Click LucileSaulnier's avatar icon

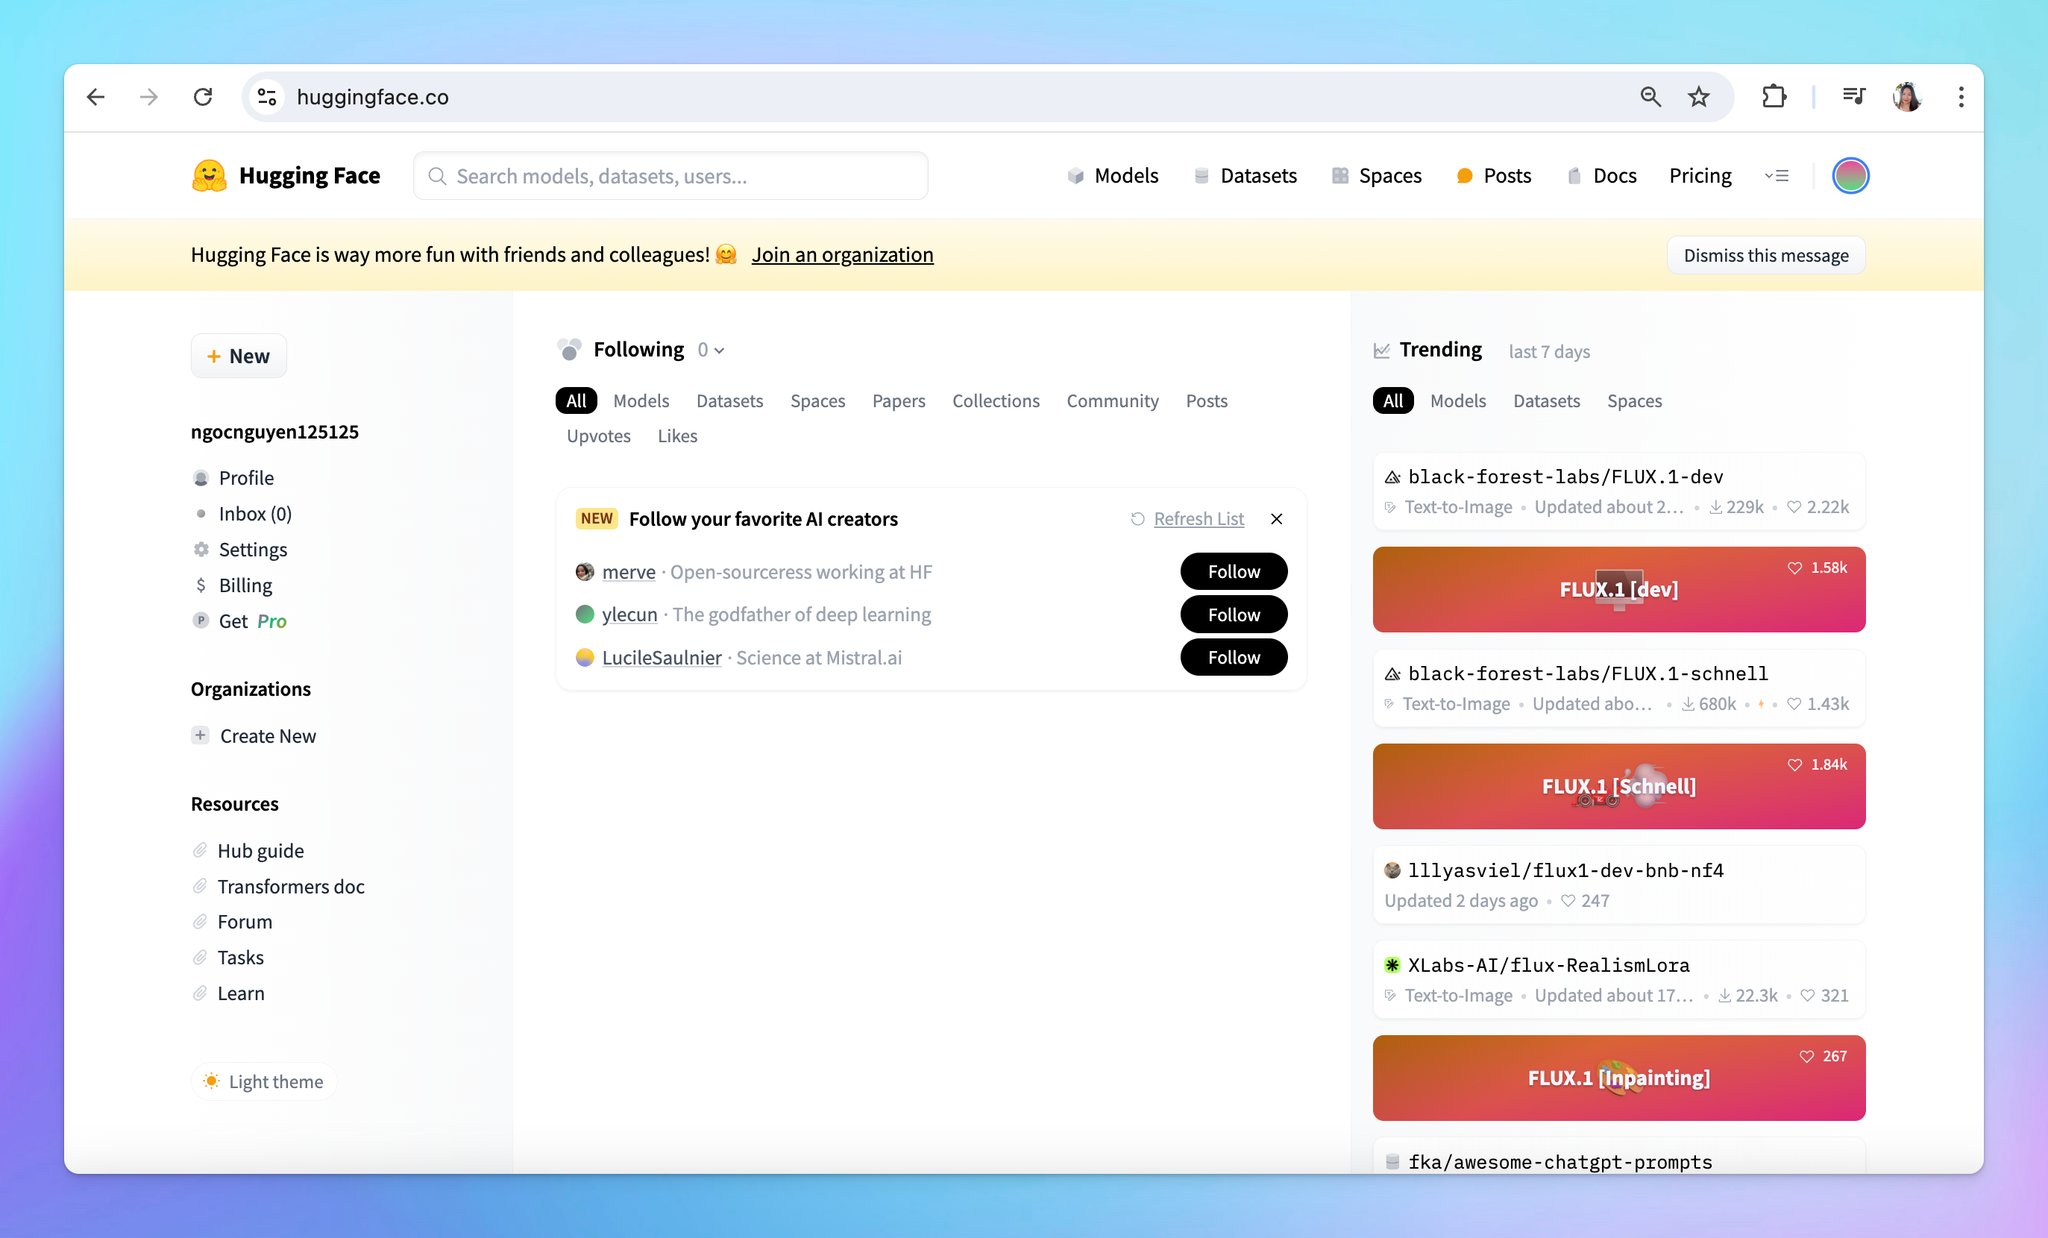585,657
